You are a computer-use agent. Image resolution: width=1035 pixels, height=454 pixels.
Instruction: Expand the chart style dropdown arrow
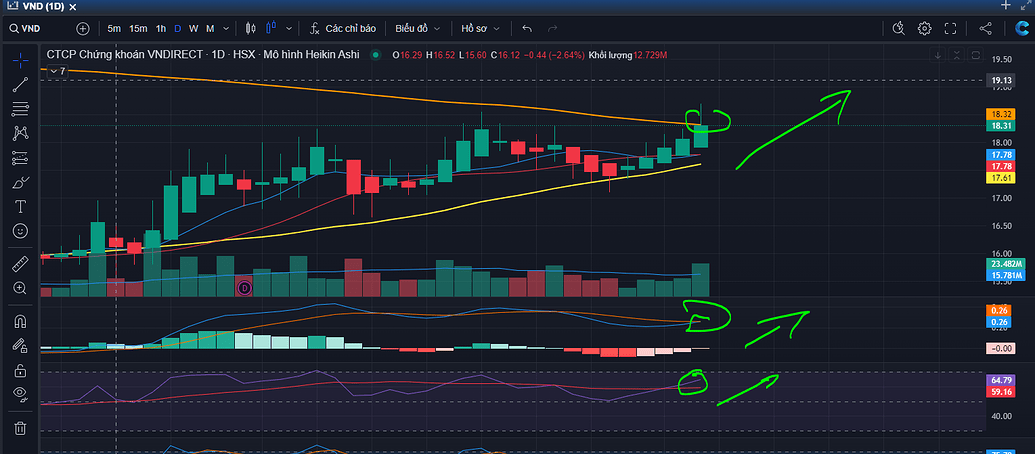(x=289, y=28)
